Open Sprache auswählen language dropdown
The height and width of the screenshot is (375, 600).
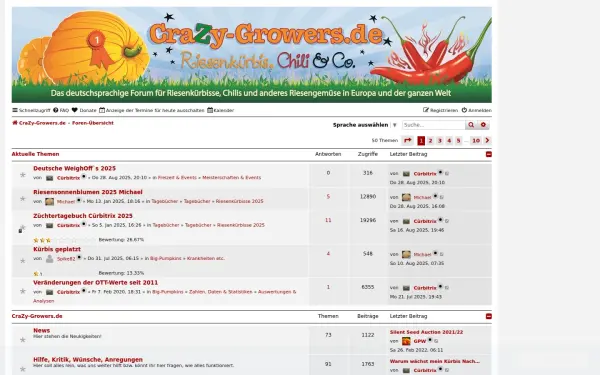[365, 125]
